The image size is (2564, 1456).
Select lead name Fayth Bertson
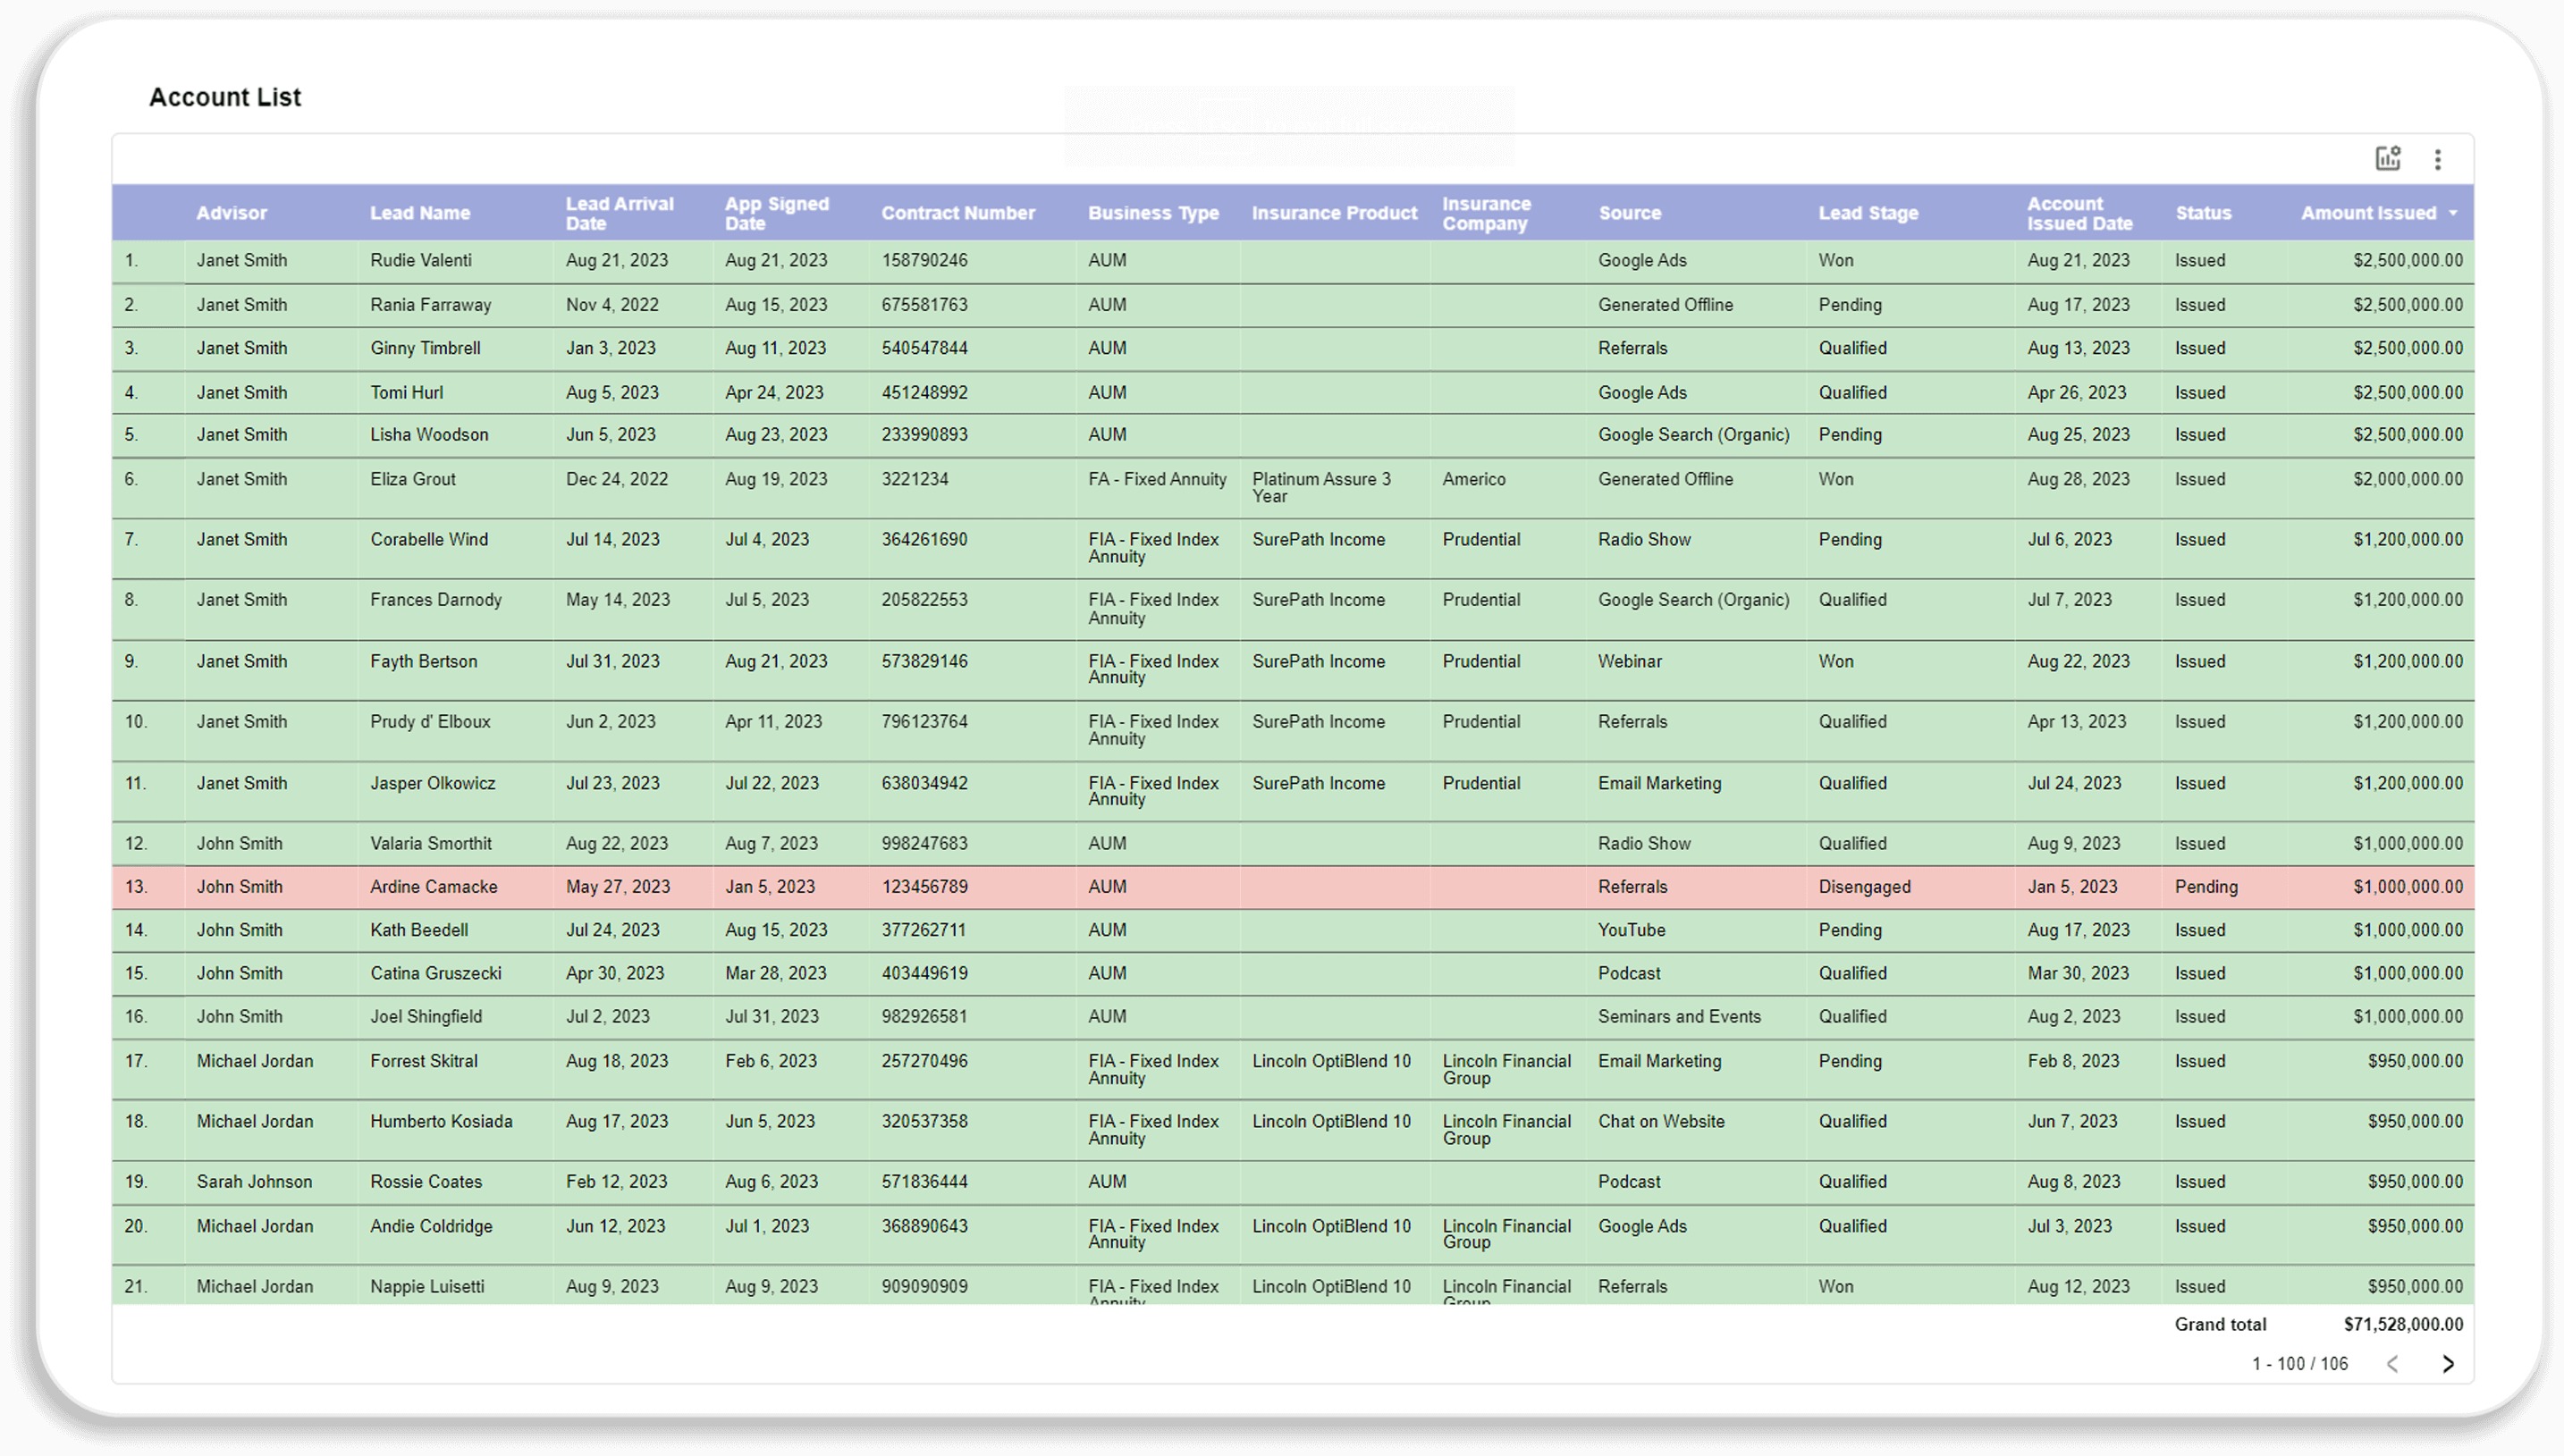424,661
